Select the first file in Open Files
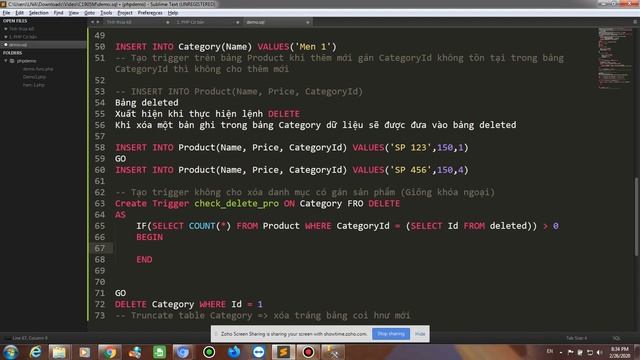Viewport: 640px width, 360px height. point(21,29)
